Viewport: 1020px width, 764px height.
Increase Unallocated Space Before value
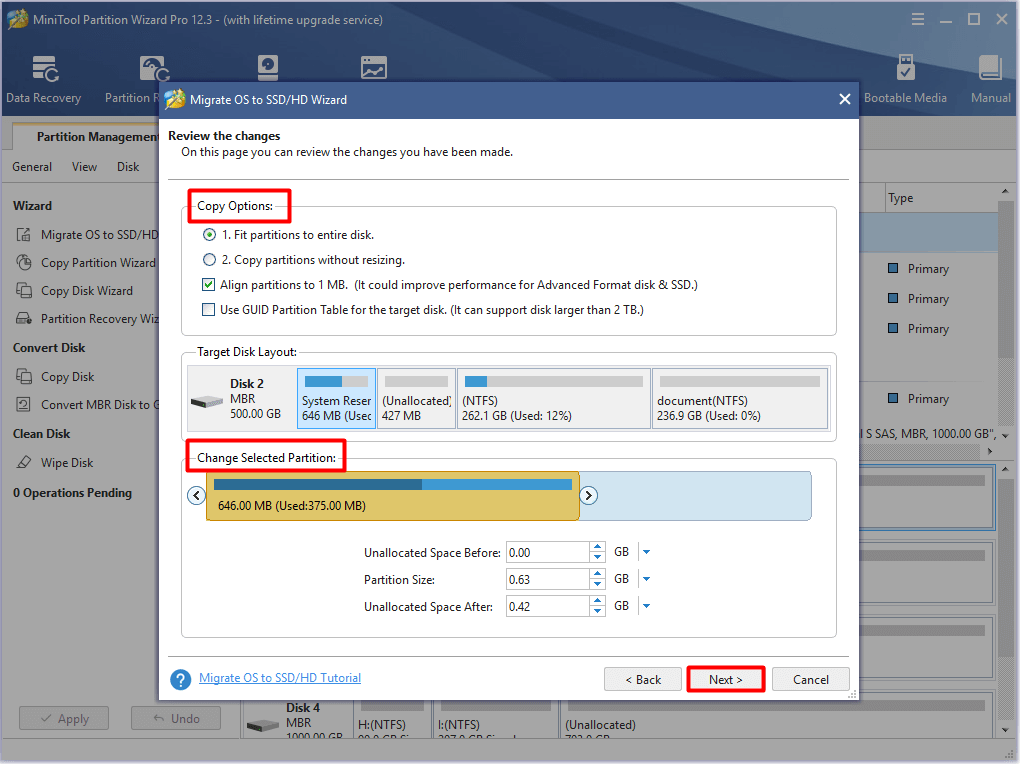(x=598, y=547)
